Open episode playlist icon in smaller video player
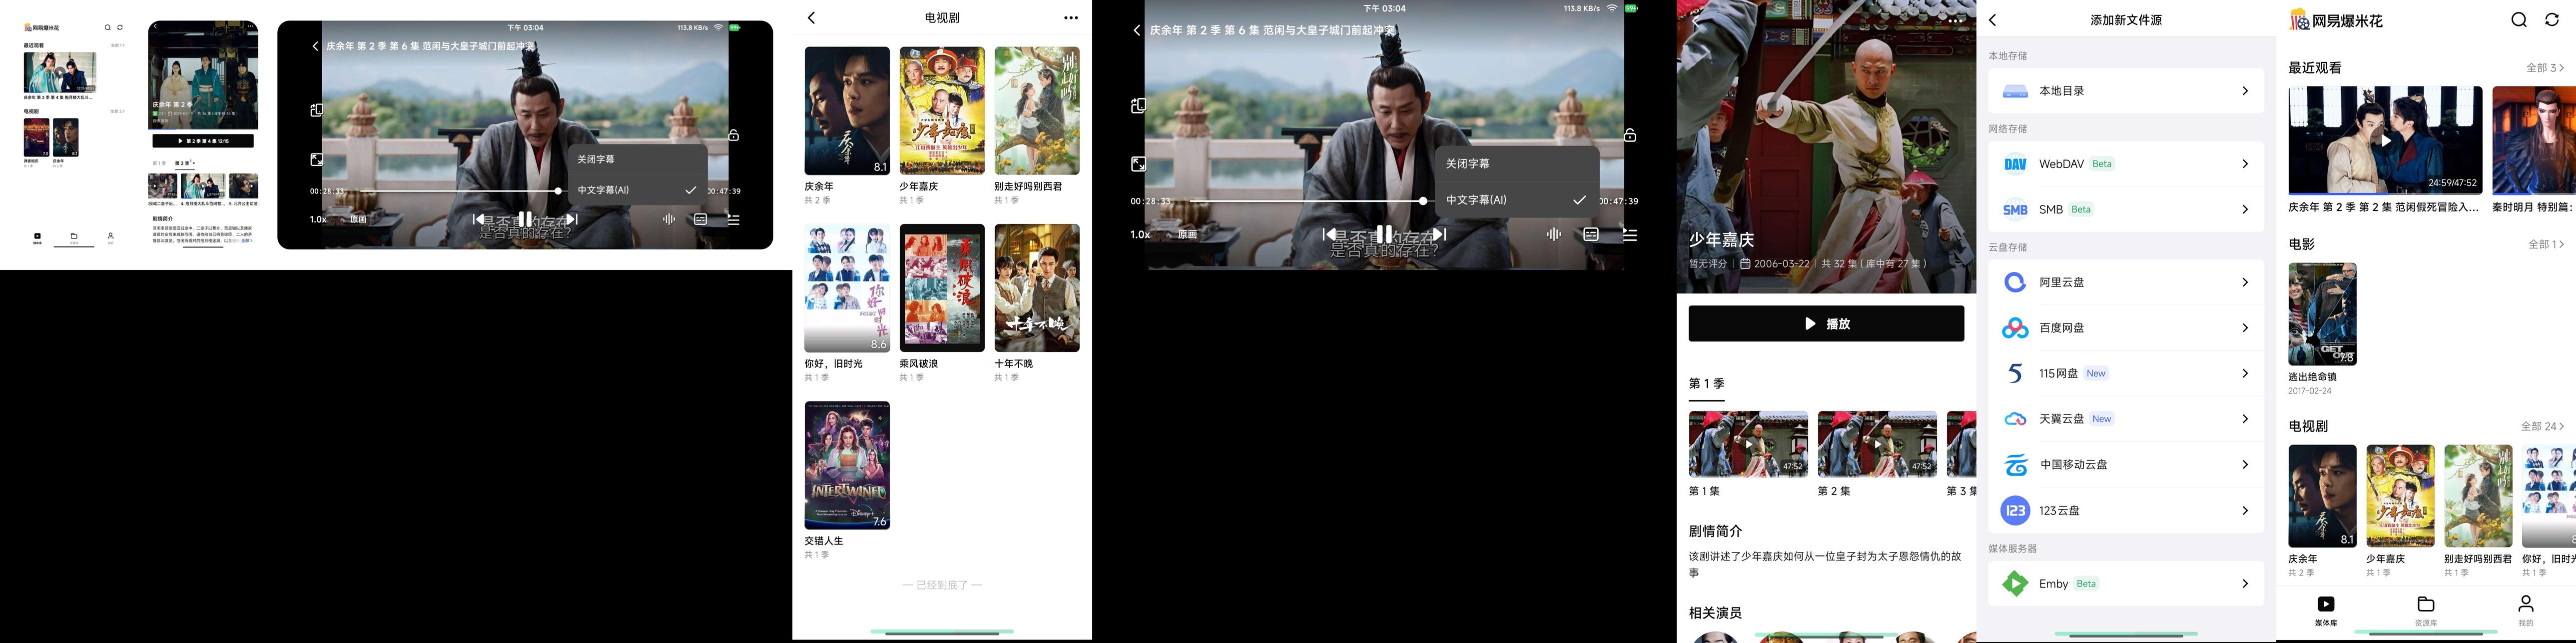This screenshot has height=643, width=2576. click(733, 219)
